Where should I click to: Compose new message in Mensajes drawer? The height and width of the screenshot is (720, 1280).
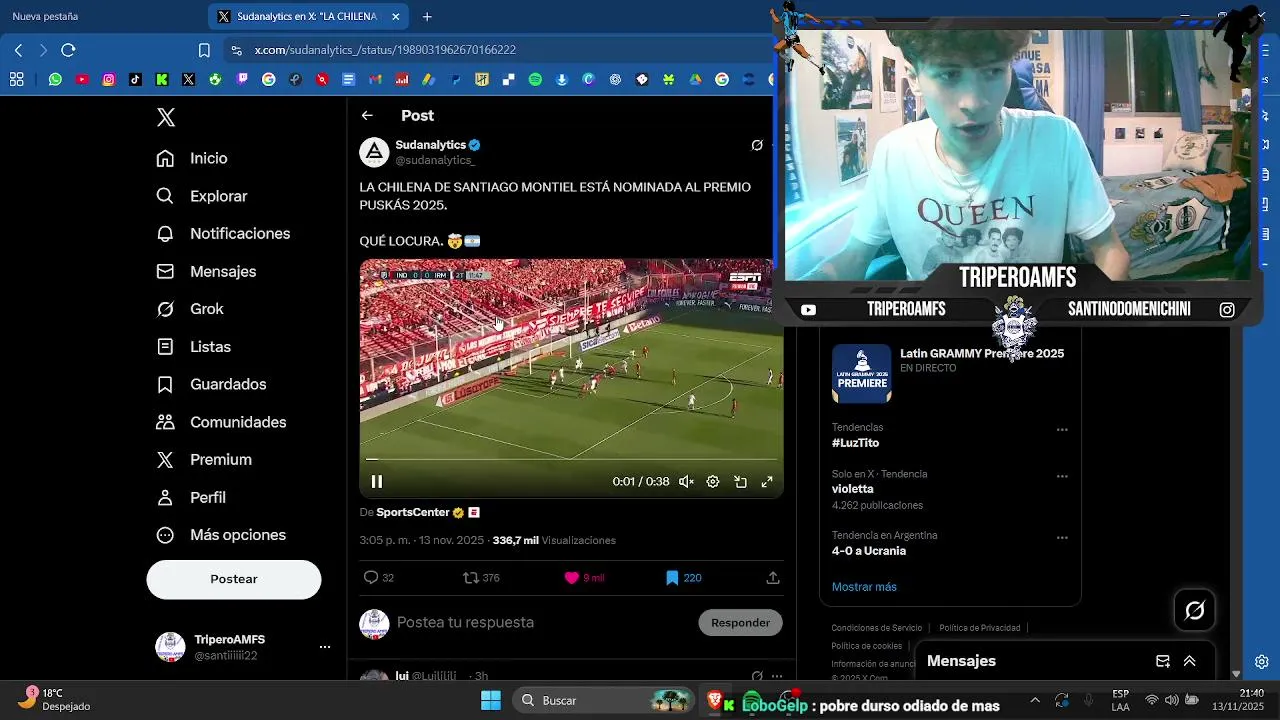point(1163,661)
